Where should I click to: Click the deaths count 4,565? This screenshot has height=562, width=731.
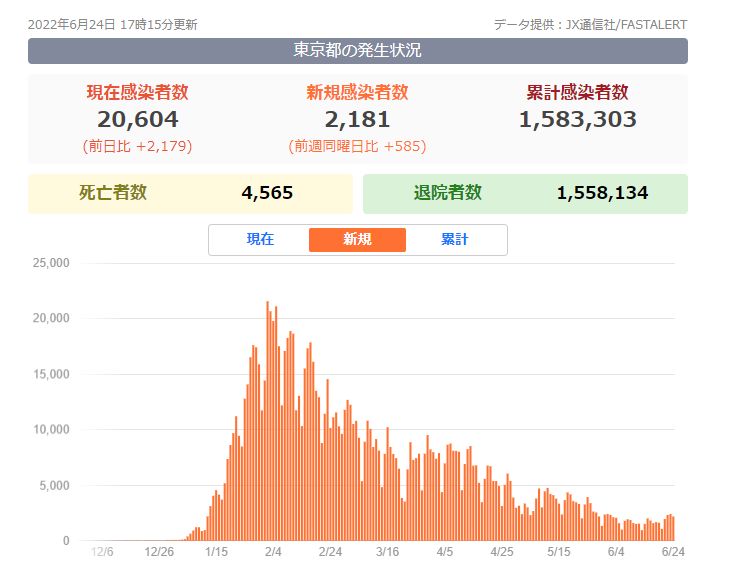267,193
